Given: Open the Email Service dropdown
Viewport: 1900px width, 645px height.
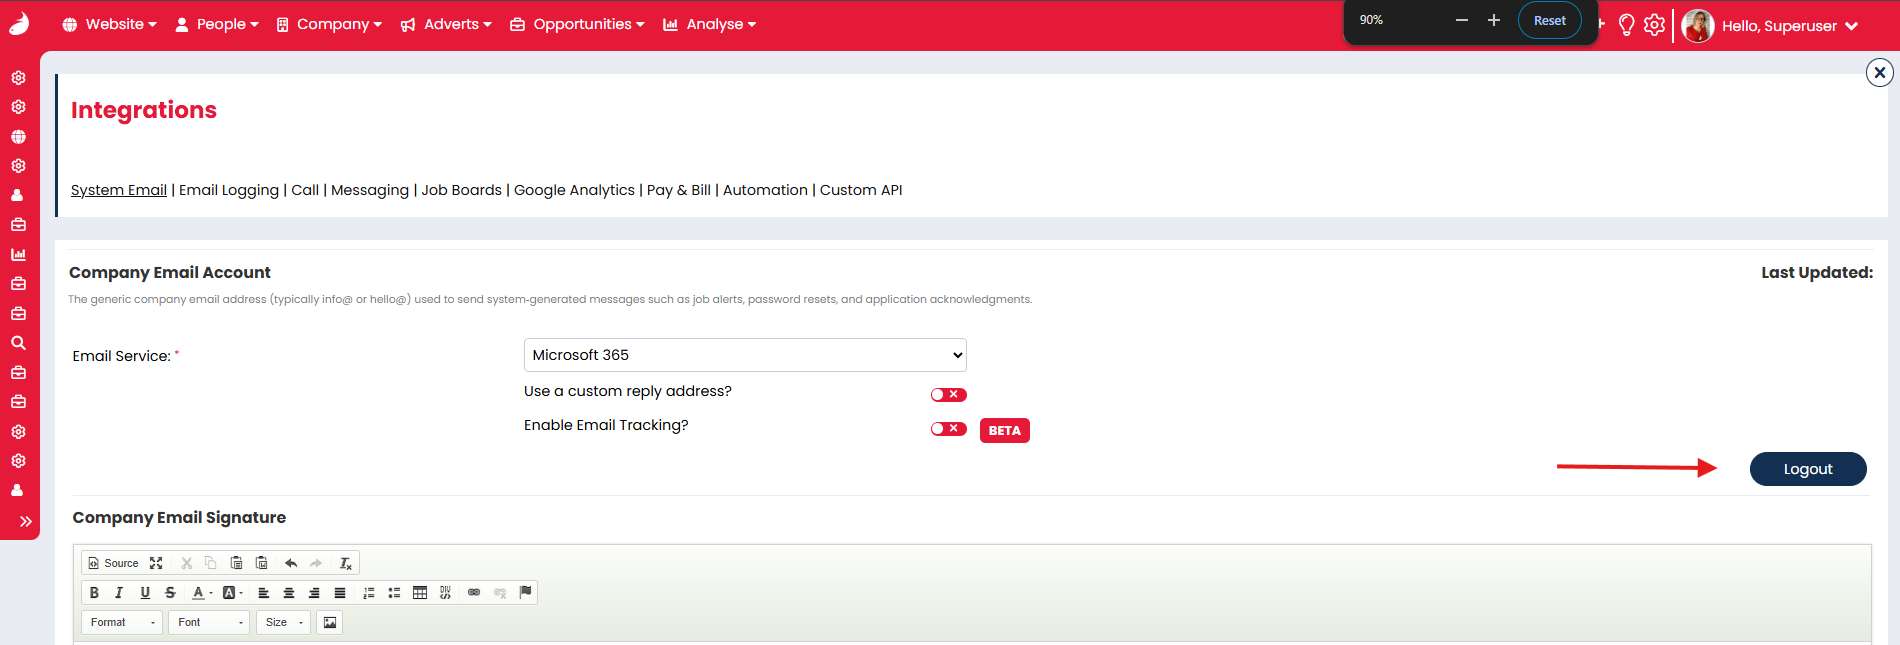Looking at the screenshot, I should click(745, 355).
